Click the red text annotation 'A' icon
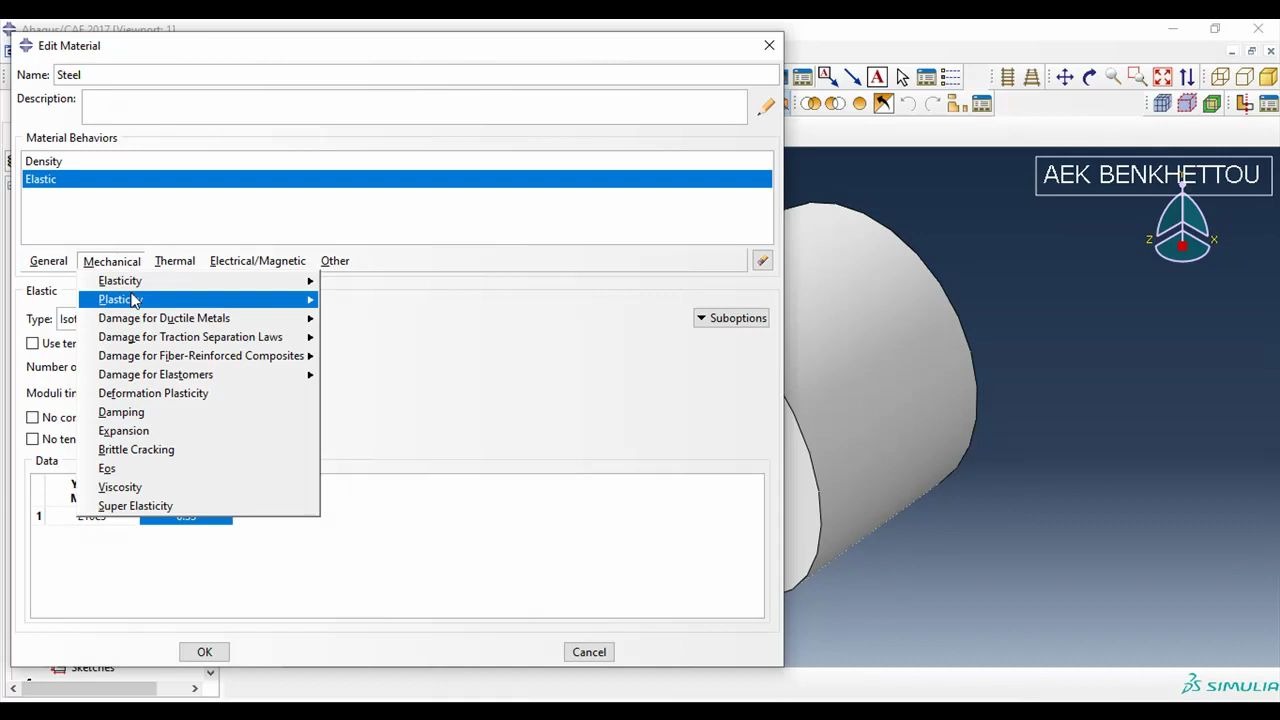Viewport: 1280px width, 720px height. tap(877, 77)
